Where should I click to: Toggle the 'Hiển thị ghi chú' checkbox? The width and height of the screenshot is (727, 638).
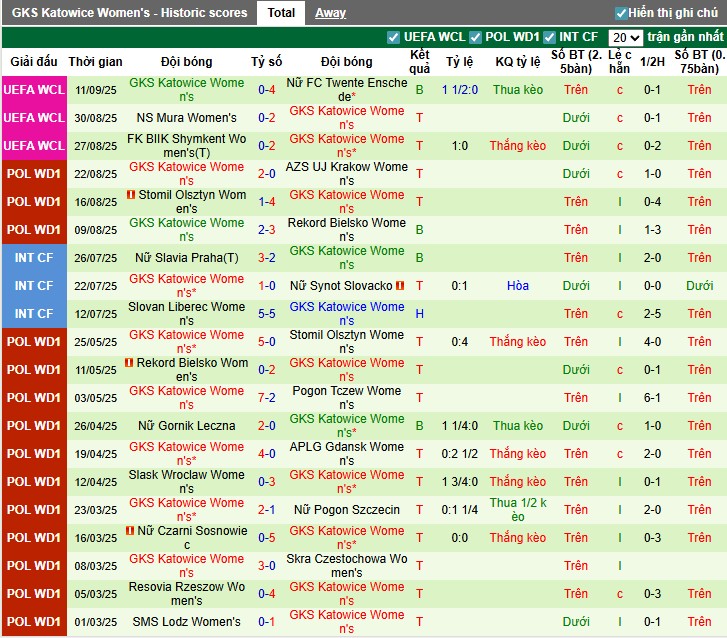[622, 13]
